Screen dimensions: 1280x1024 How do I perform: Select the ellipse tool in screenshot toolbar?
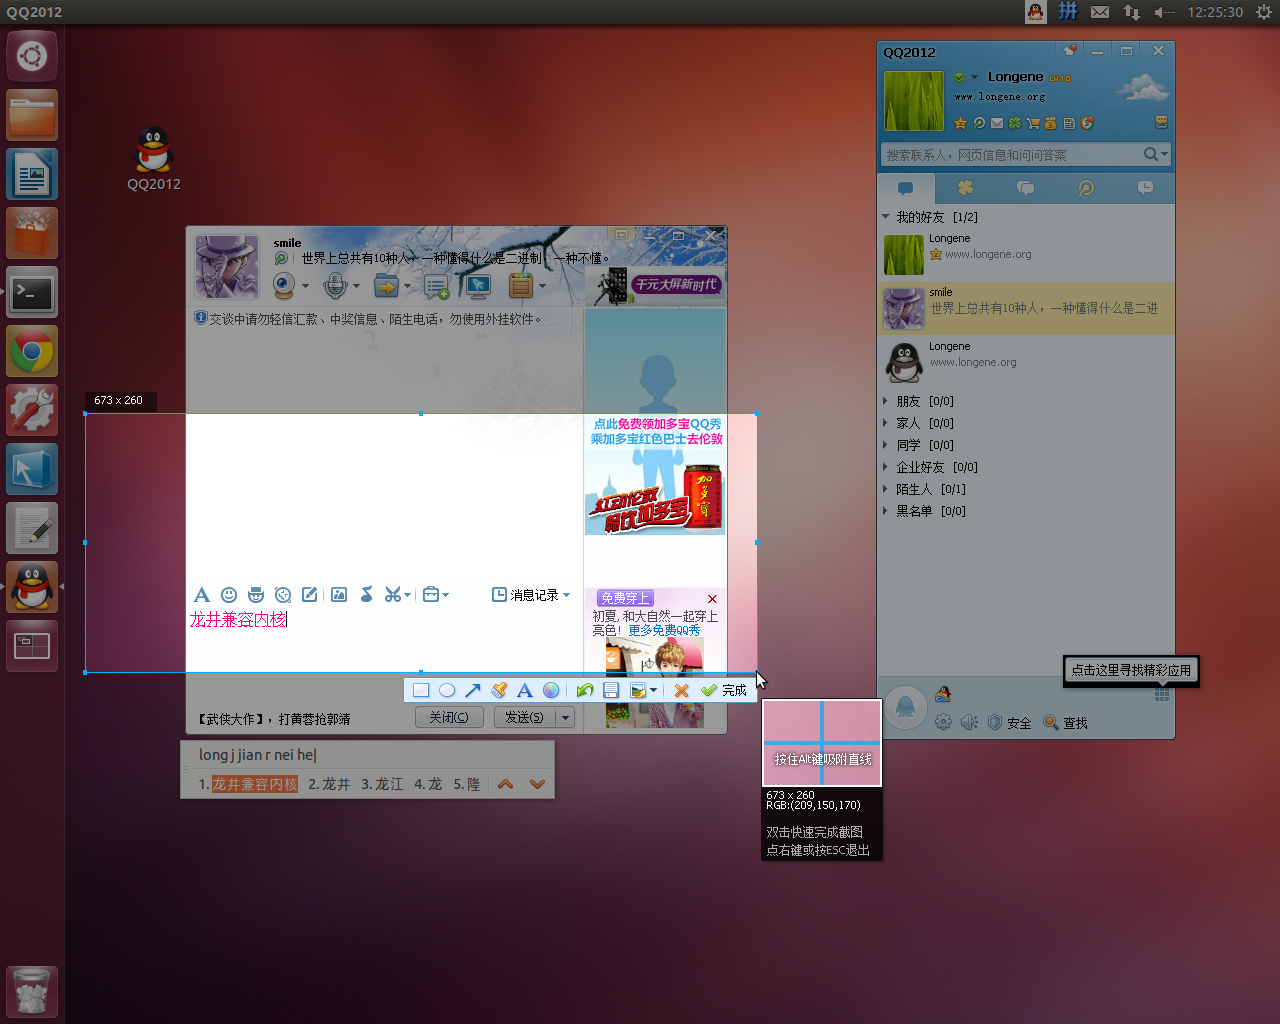click(x=447, y=690)
